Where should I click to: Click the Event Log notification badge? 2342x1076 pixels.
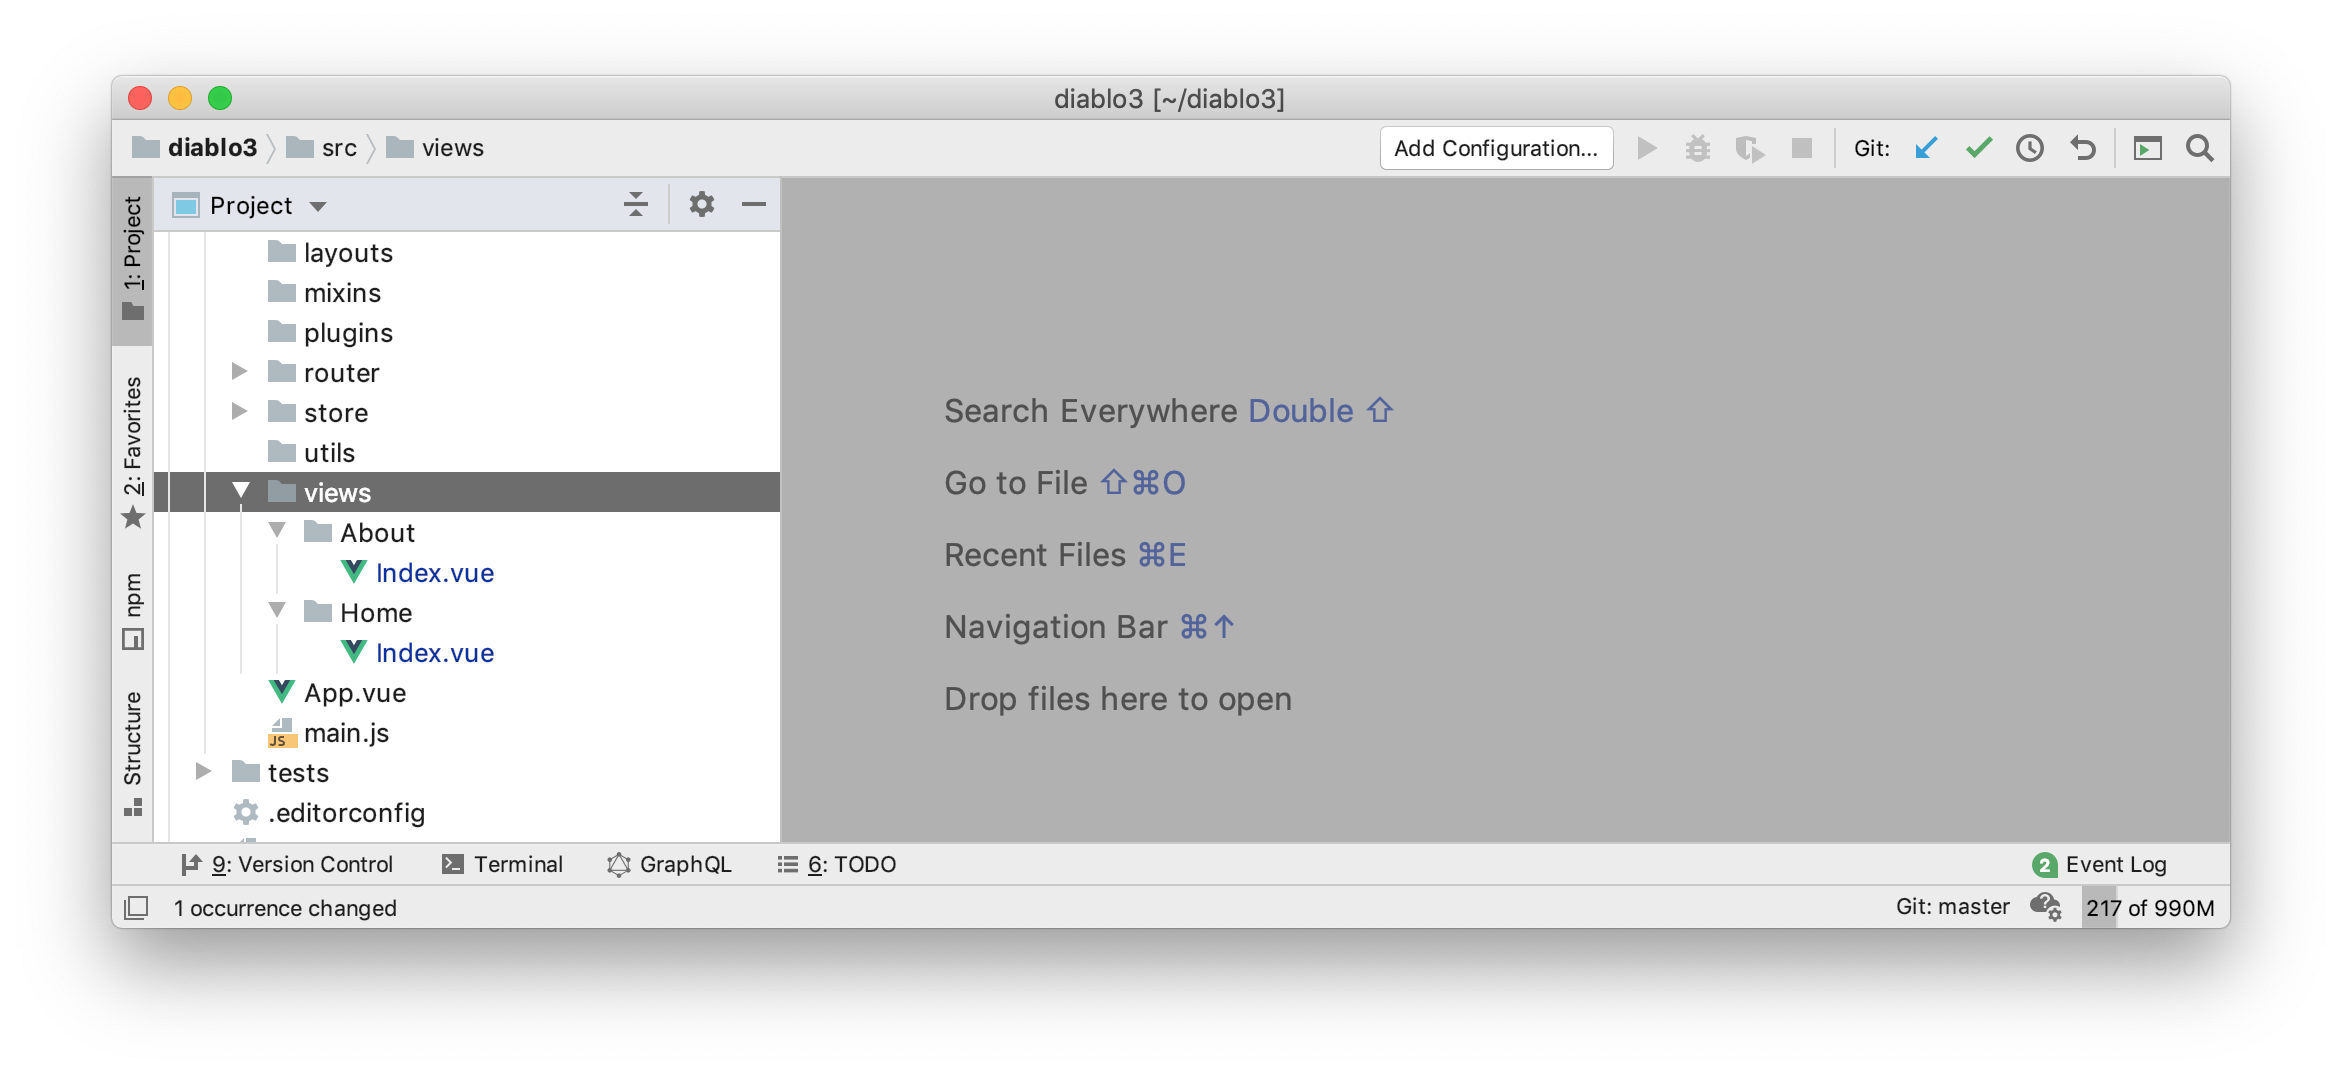(2044, 864)
